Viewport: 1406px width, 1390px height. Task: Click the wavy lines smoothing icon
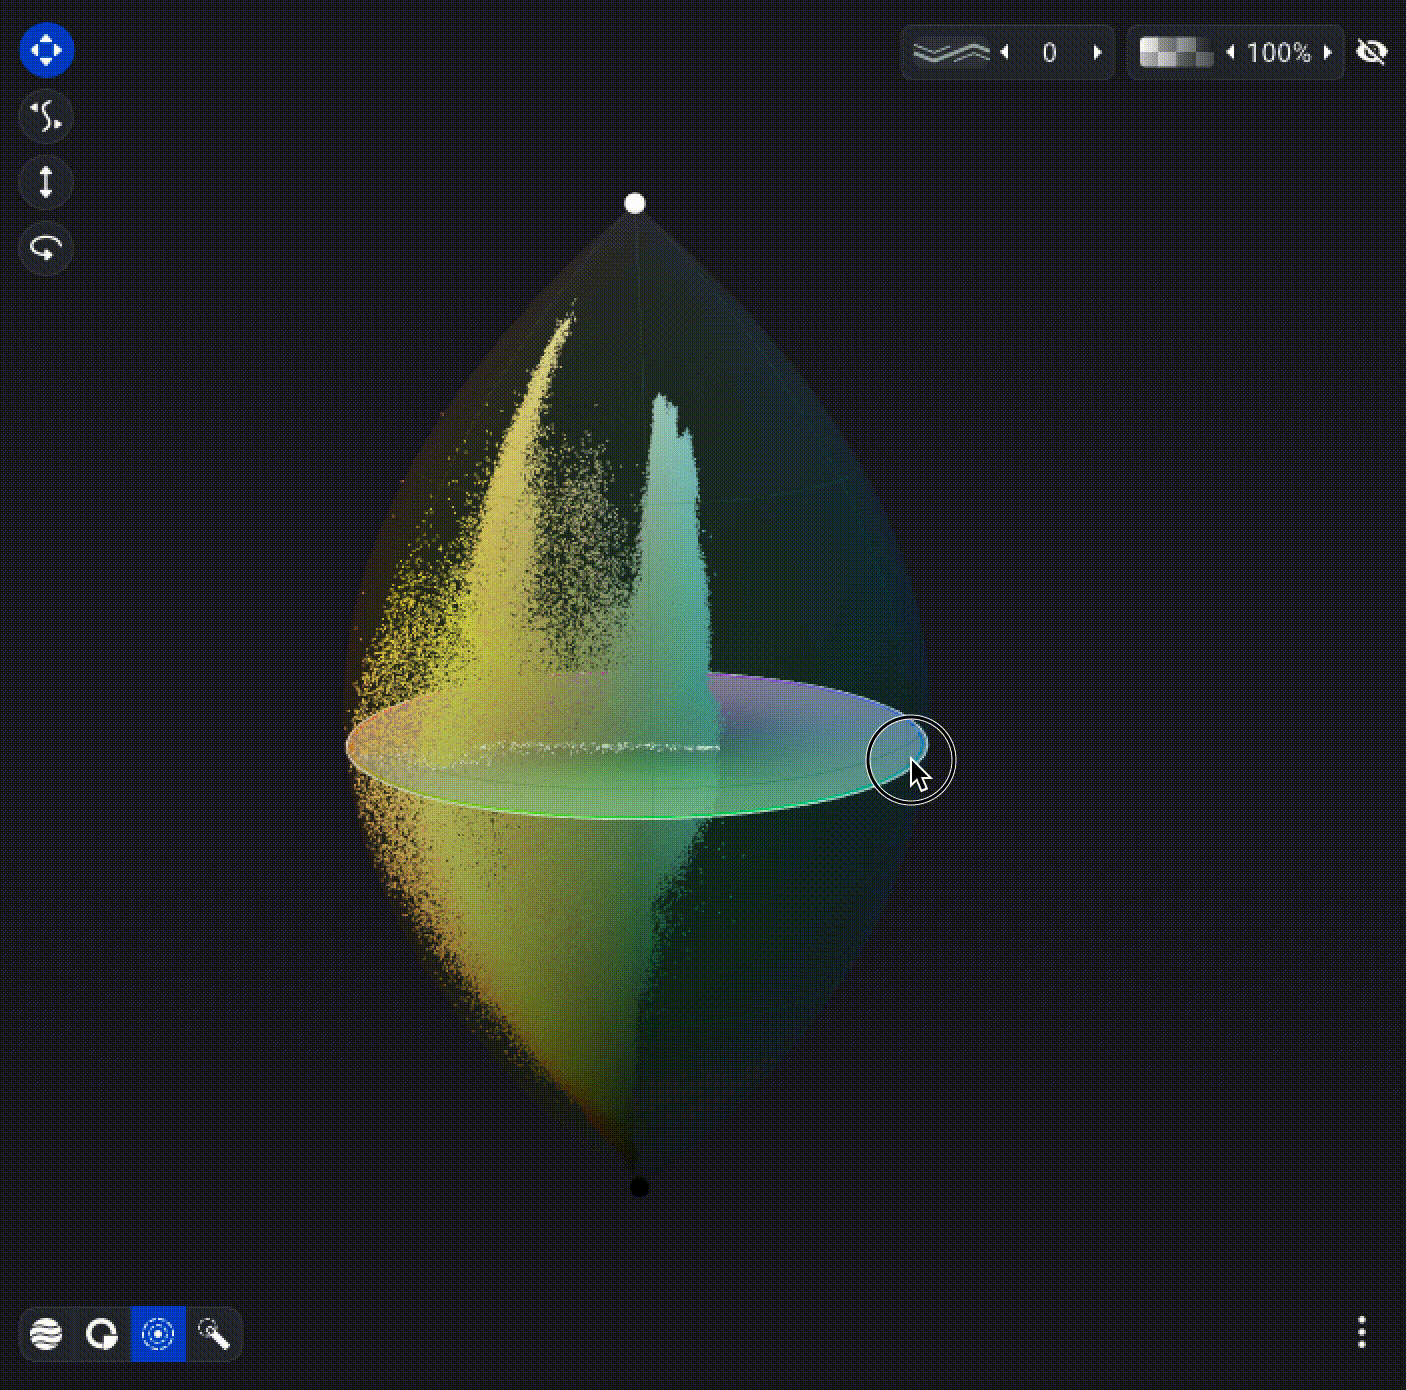click(x=951, y=52)
